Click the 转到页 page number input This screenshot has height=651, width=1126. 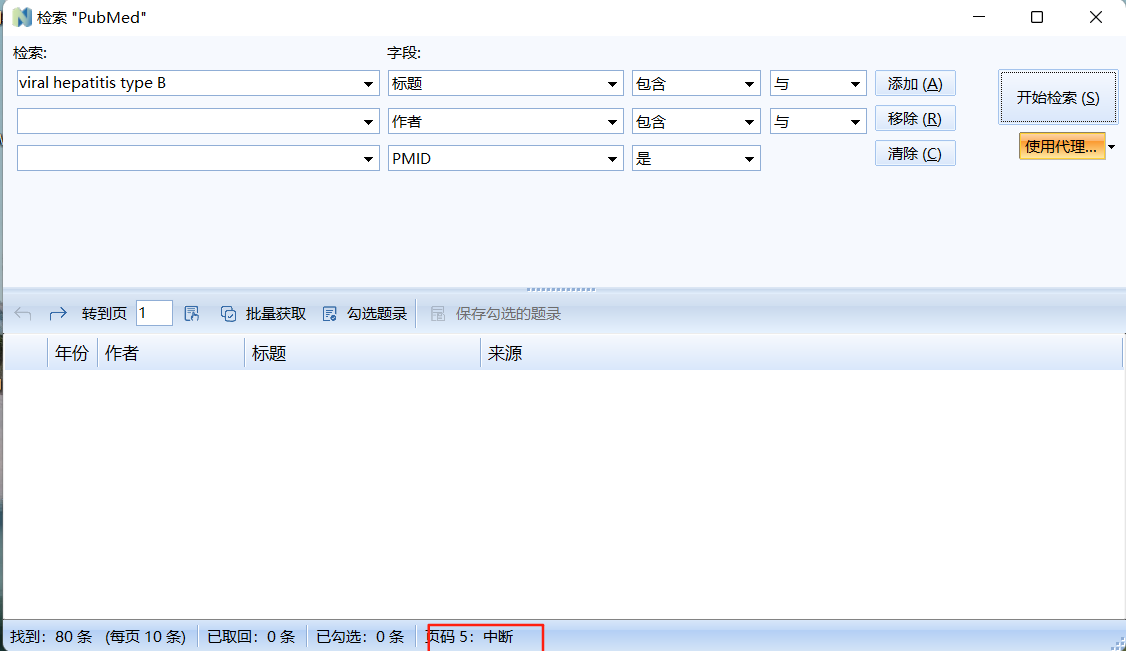(154, 313)
